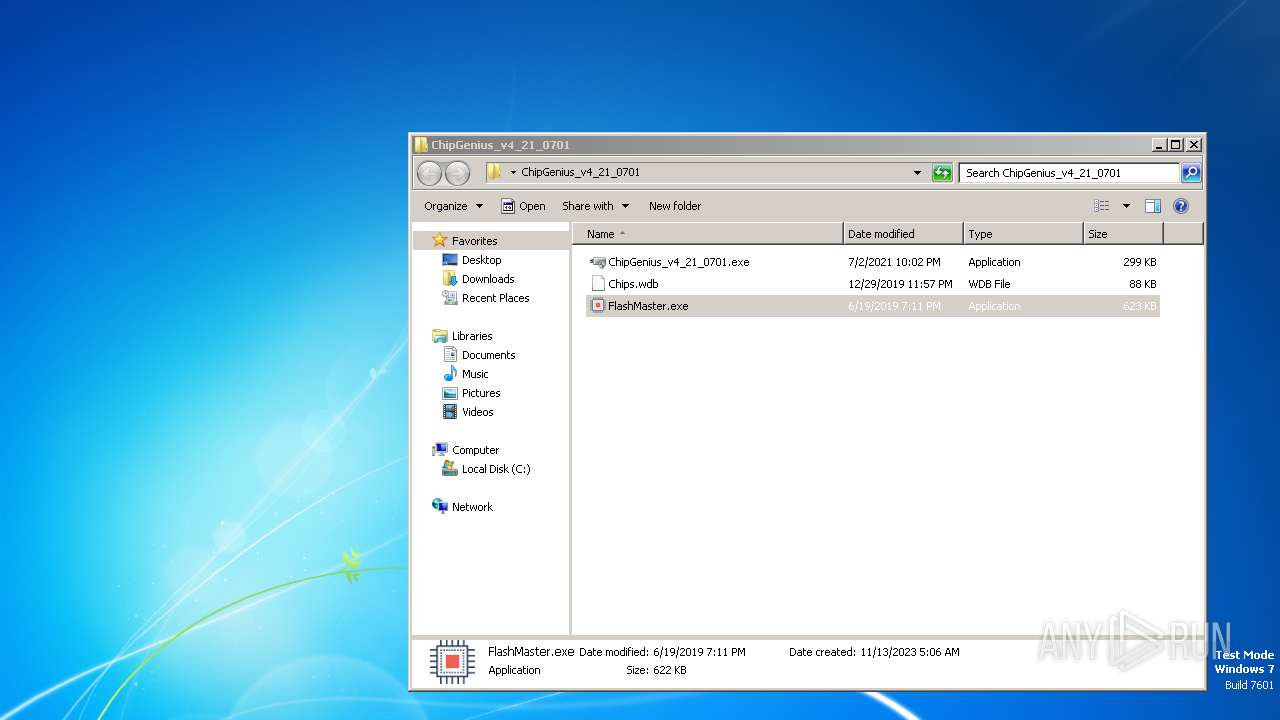
Task: Open the Share with dropdown menu
Action: 595,206
